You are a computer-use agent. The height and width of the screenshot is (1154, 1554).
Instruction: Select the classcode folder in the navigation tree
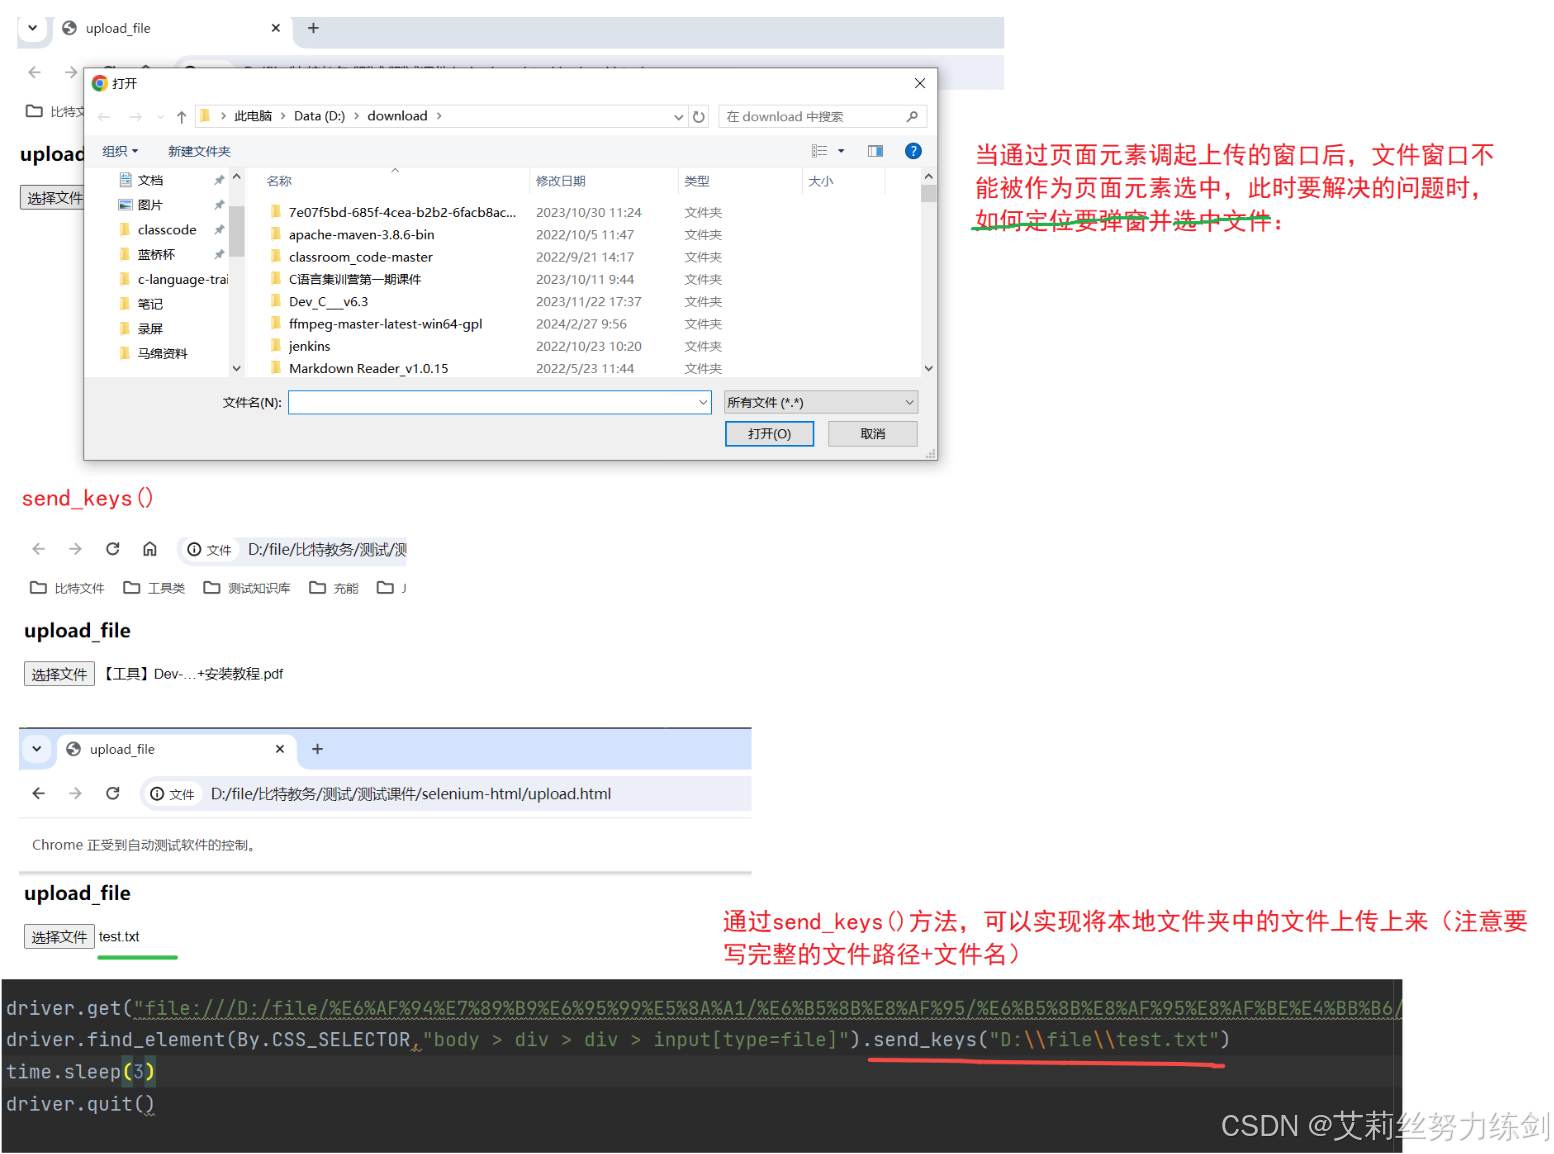(167, 230)
